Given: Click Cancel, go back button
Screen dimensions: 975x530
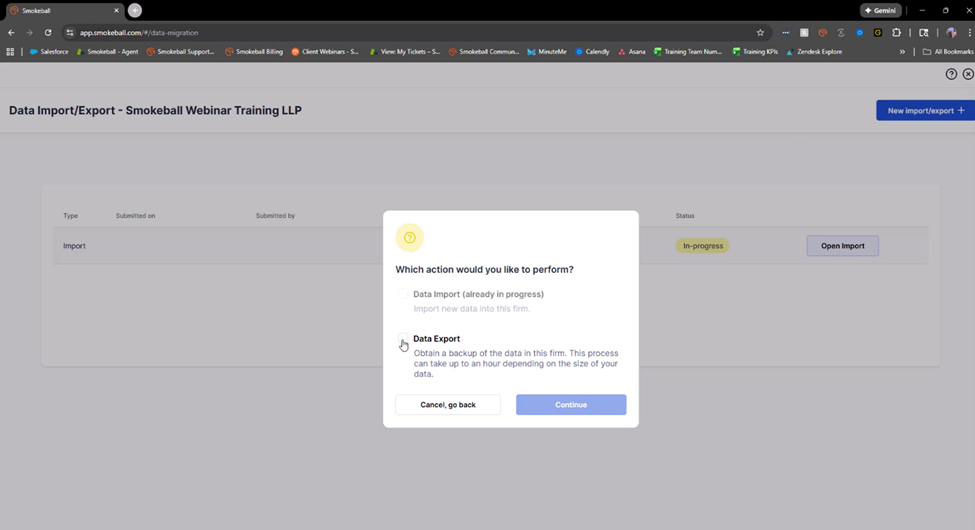Looking at the screenshot, I should click(447, 405).
